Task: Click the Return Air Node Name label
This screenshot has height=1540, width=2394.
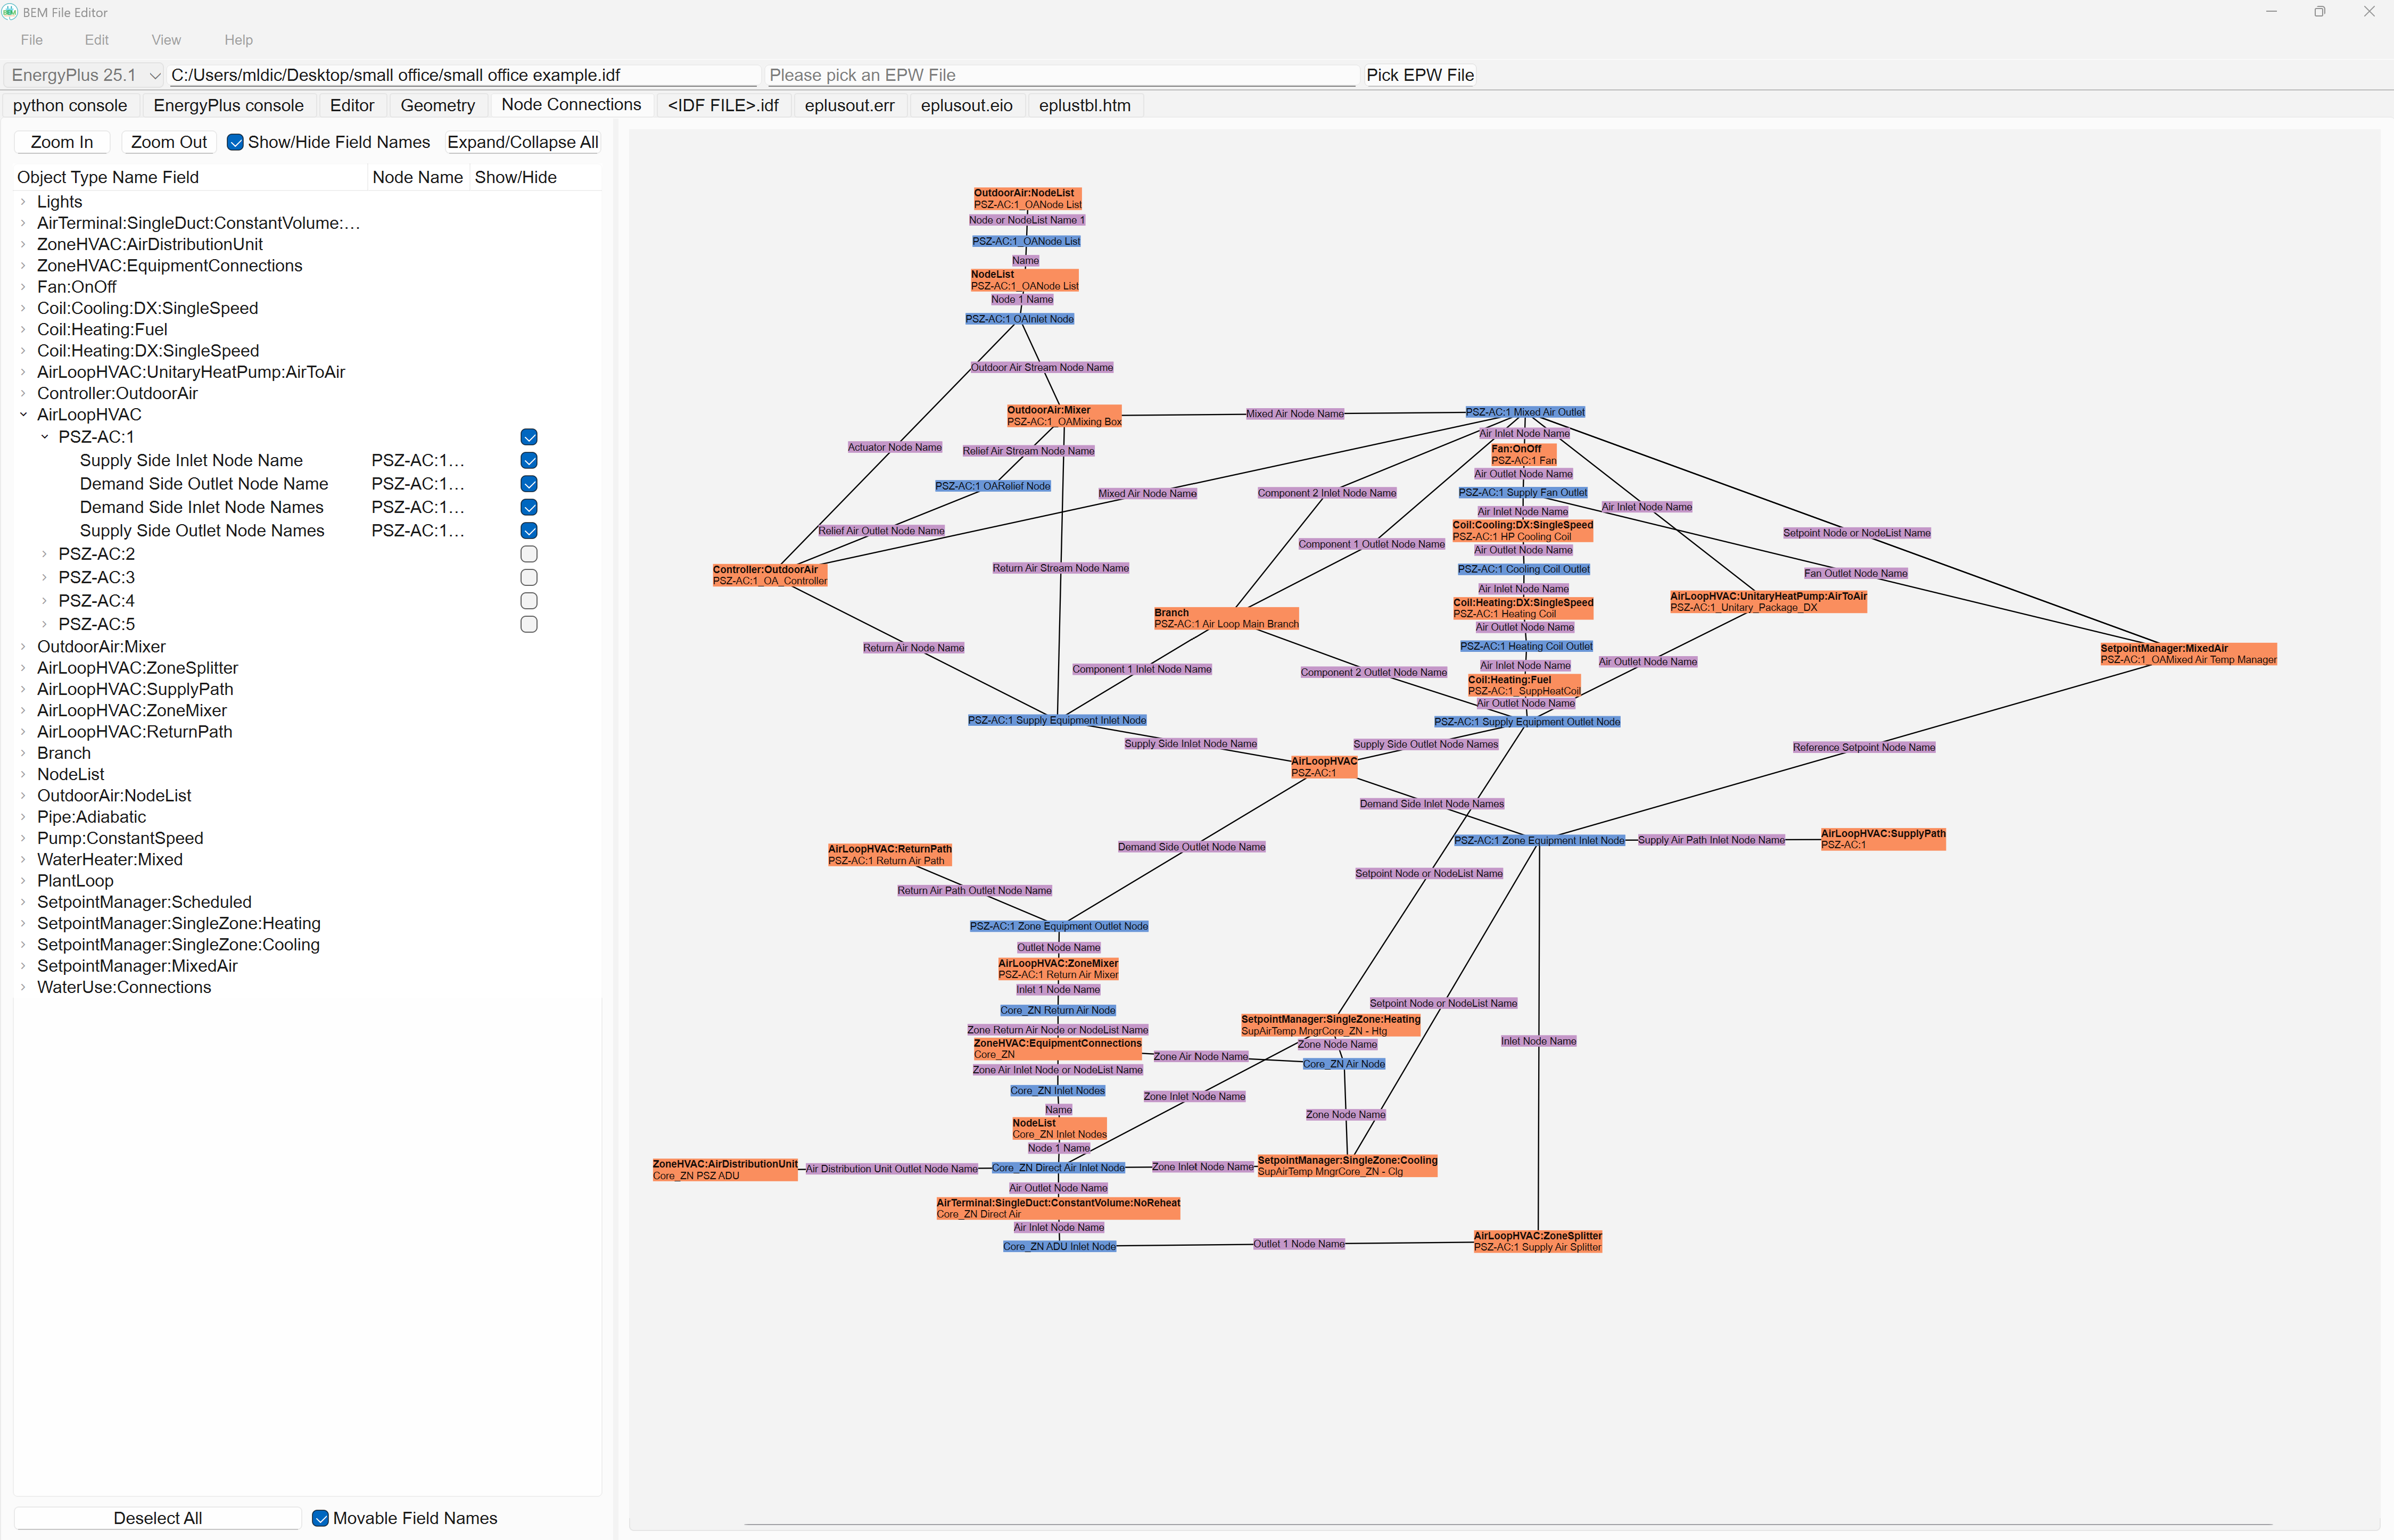Action: click(913, 648)
